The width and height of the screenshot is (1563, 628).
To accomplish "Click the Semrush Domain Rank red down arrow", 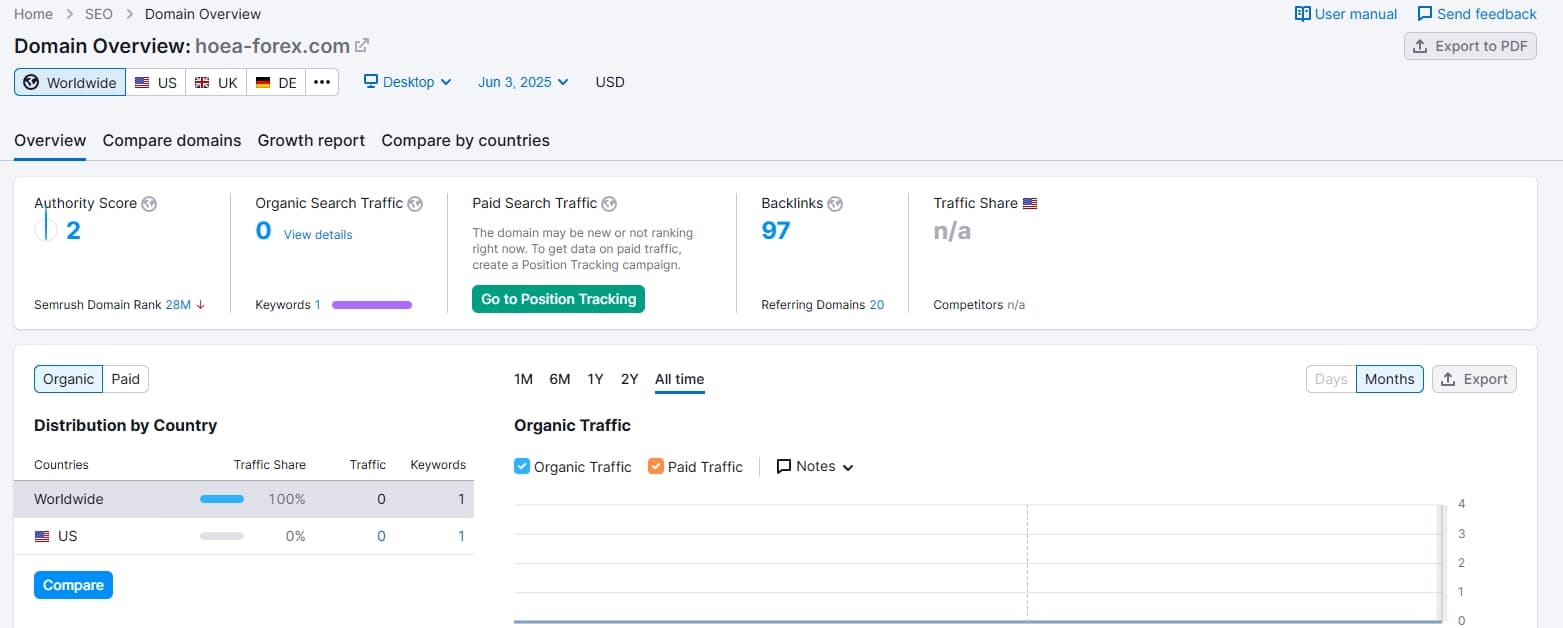I will point(201,305).
